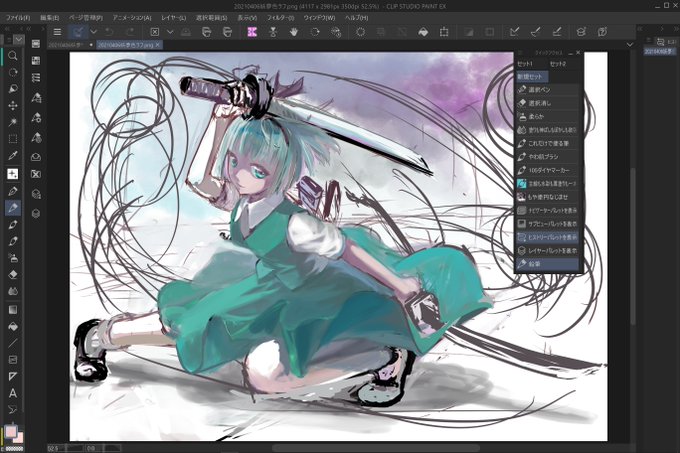The width and height of the screenshot is (680, 453).
Task: Select the Fill bucket tool in left palette
Action: click(x=13, y=326)
